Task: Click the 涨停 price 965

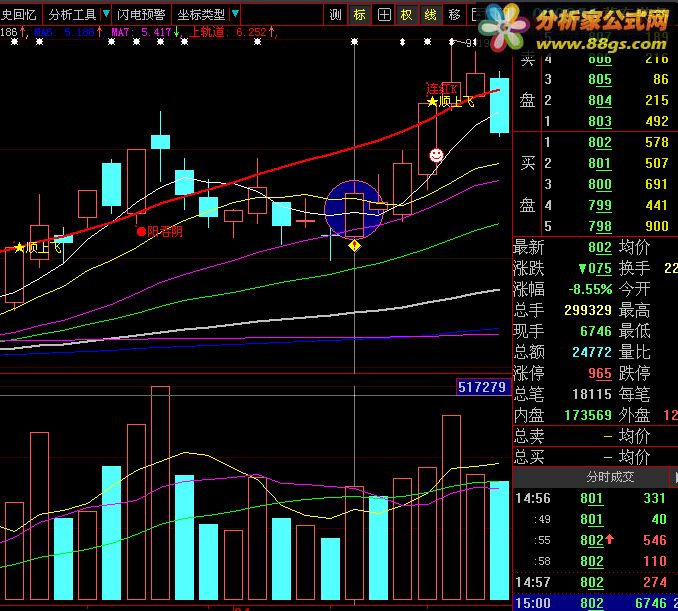Action: [600, 374]
